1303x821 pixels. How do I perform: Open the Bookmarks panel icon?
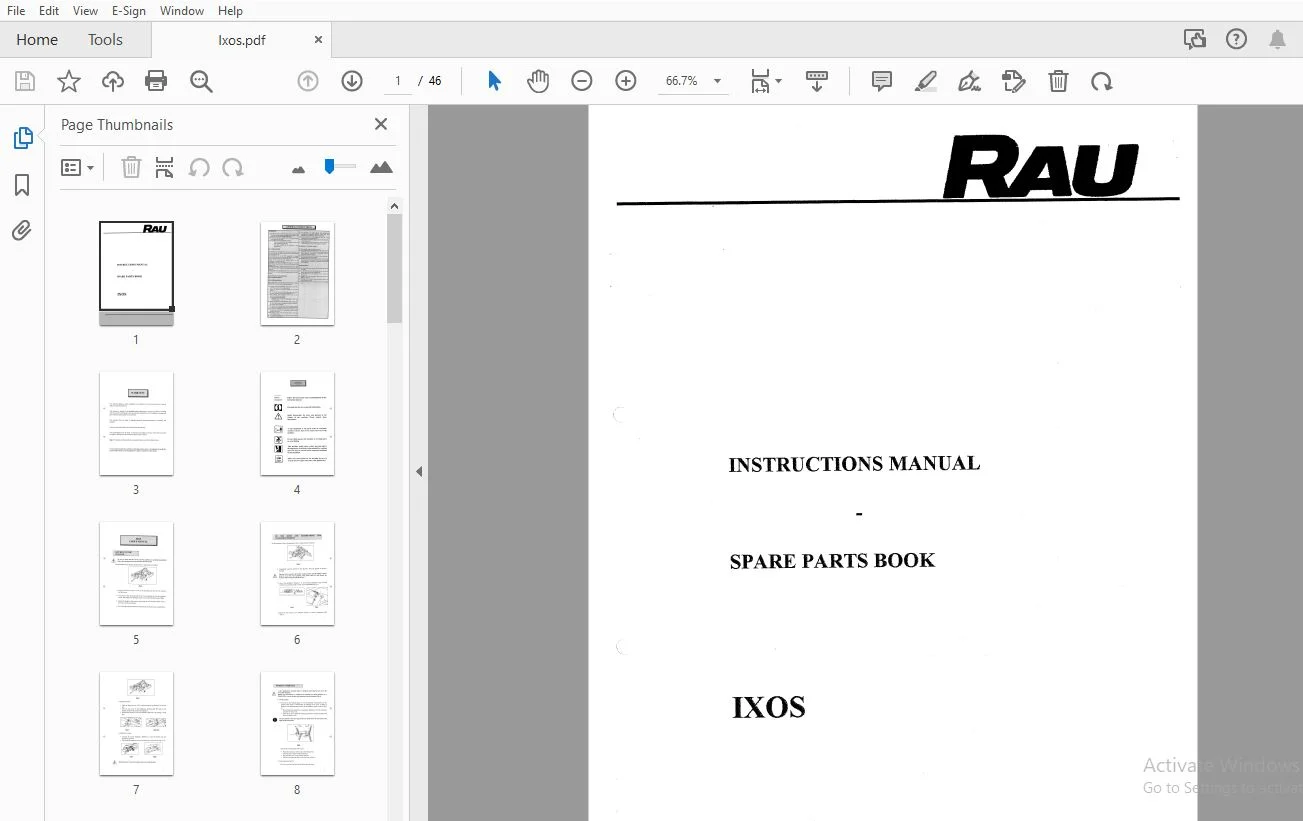click(22, 185)
